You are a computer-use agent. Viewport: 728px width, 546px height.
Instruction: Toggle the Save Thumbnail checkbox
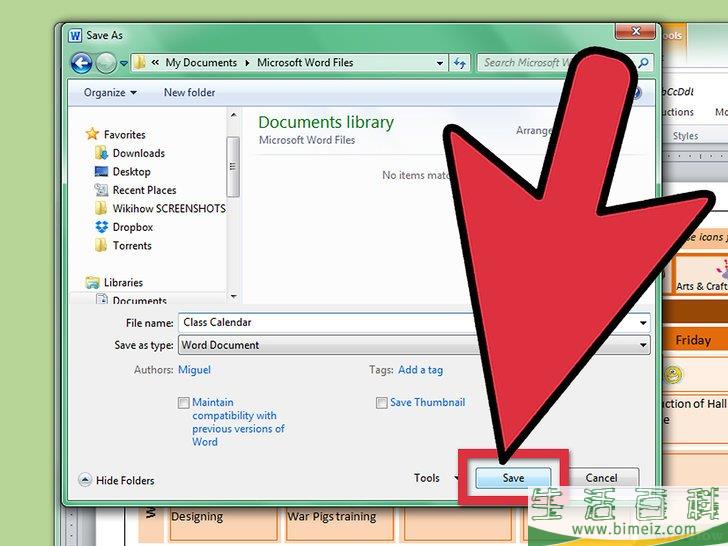click(382, 403)
